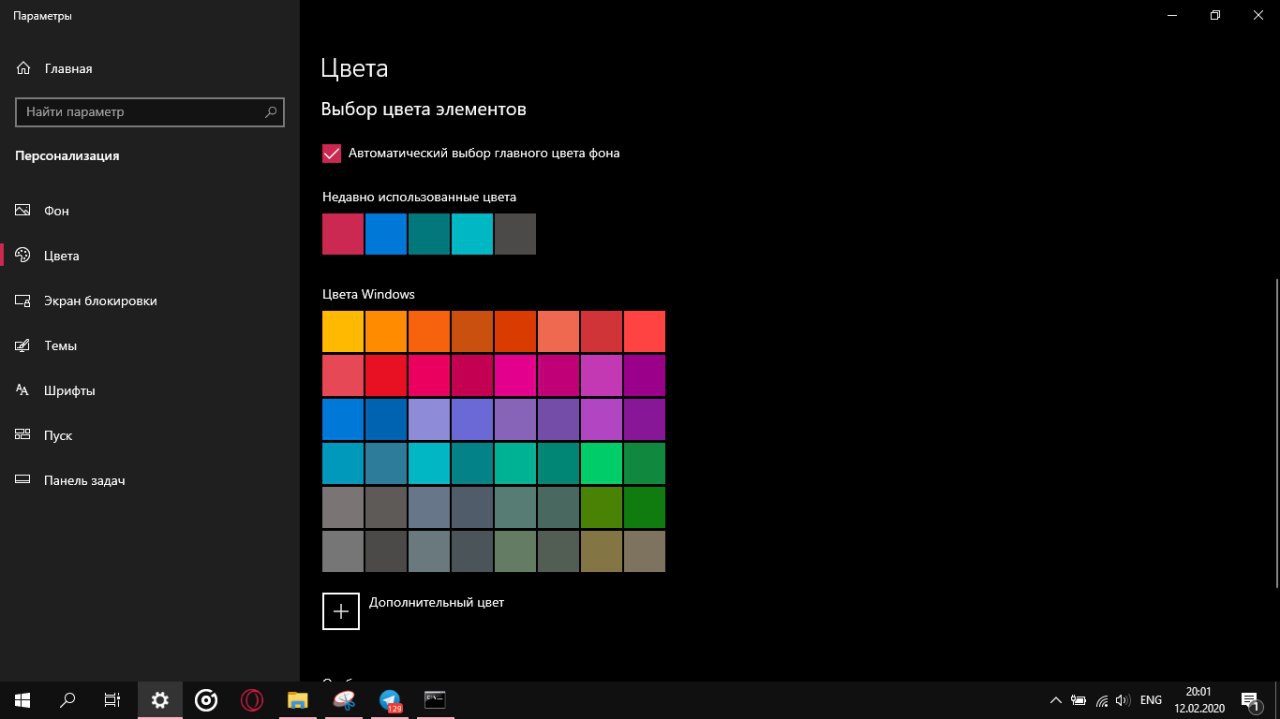1280x719 pixels.
Task: Switch to Snipping Tool in the taskbar
Action: pyautogui.click(x=344, y=700)
